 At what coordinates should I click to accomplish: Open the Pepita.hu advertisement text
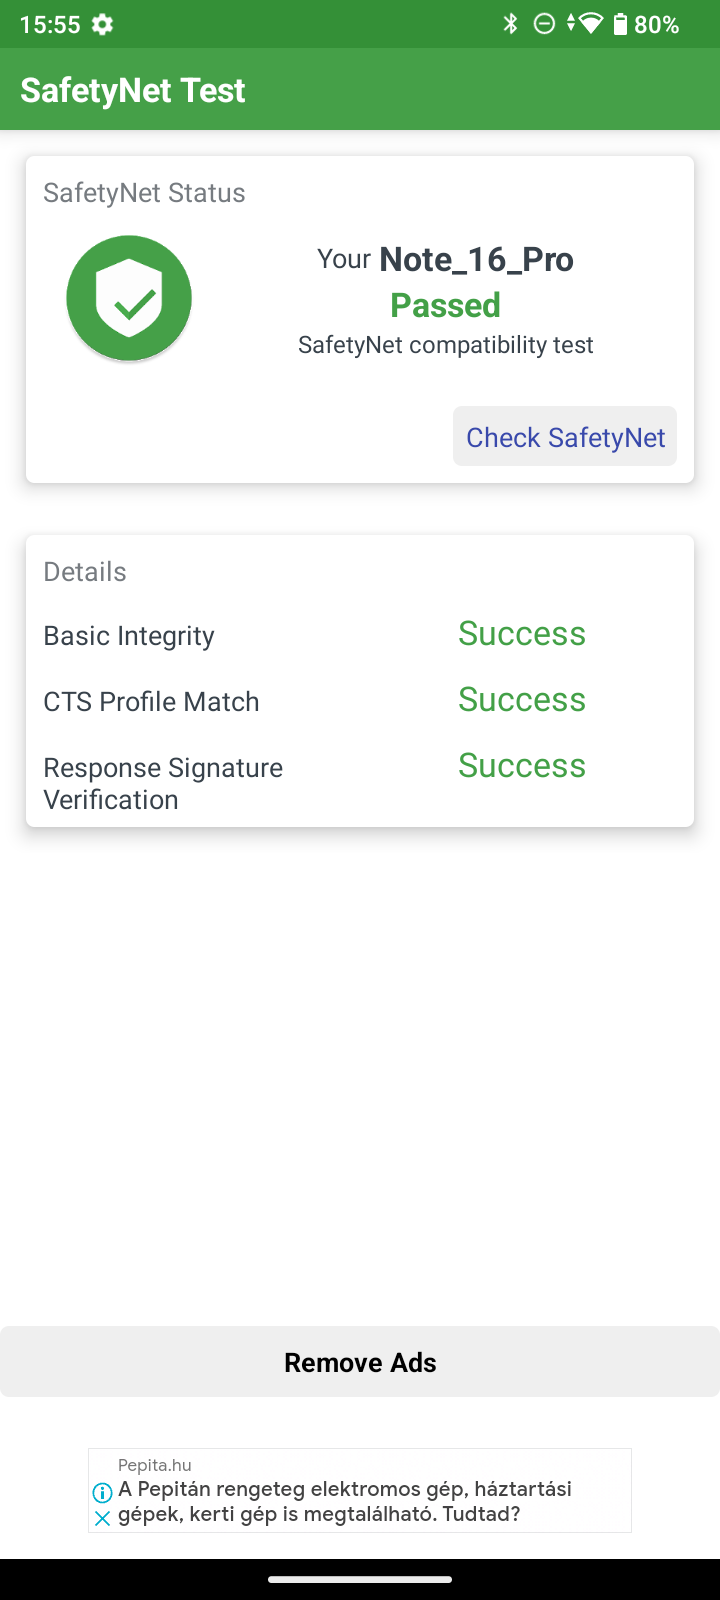tap(345, 1501)
